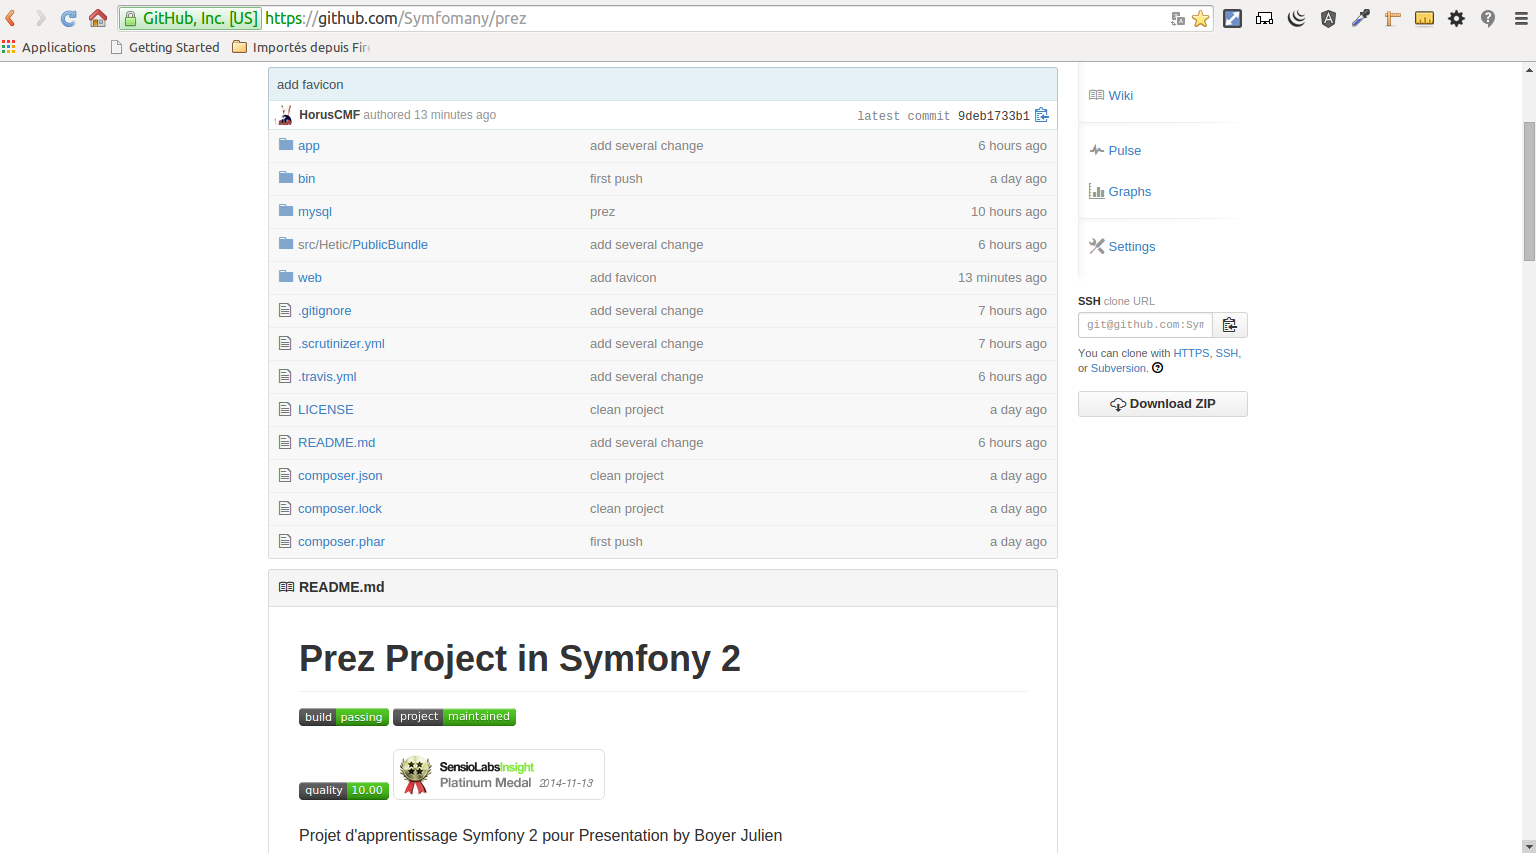Viewport: 1536px width, 853px height.
Task: Open composer.json file
Action: [x=340, y=475]
